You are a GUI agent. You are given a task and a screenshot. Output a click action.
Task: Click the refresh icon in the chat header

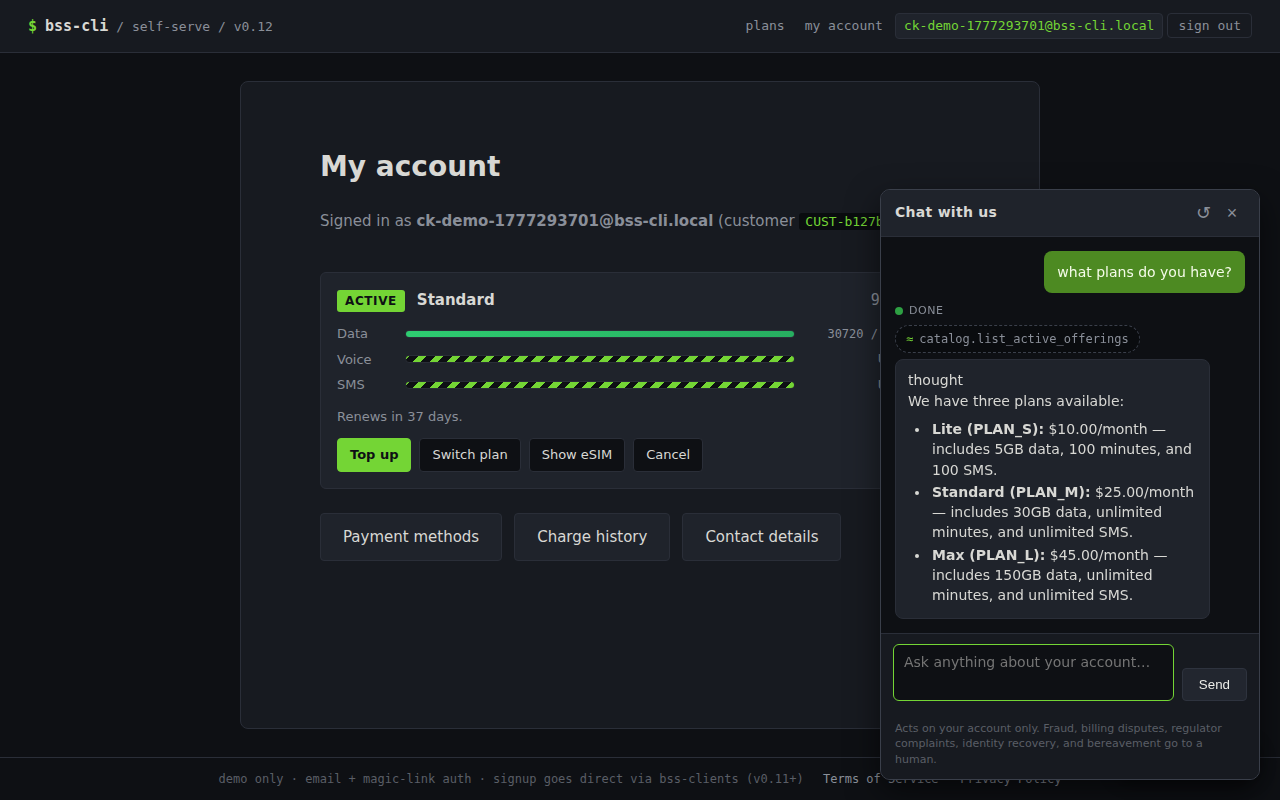pyautogui.click(x=1203, y=212)
